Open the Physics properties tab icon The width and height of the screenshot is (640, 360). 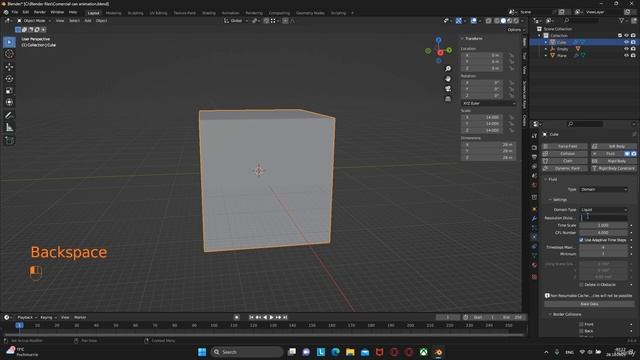(534, 237)
